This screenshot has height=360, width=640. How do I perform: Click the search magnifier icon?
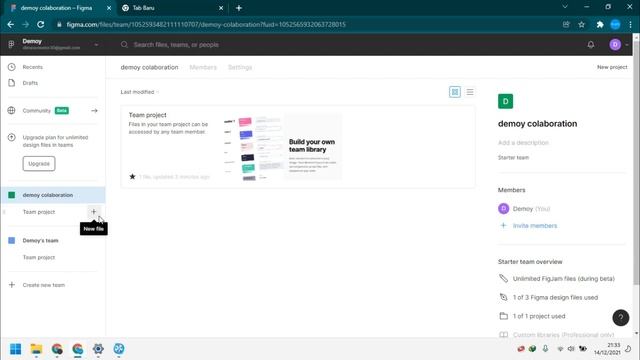pyautogui.click(x=124, y=44)
